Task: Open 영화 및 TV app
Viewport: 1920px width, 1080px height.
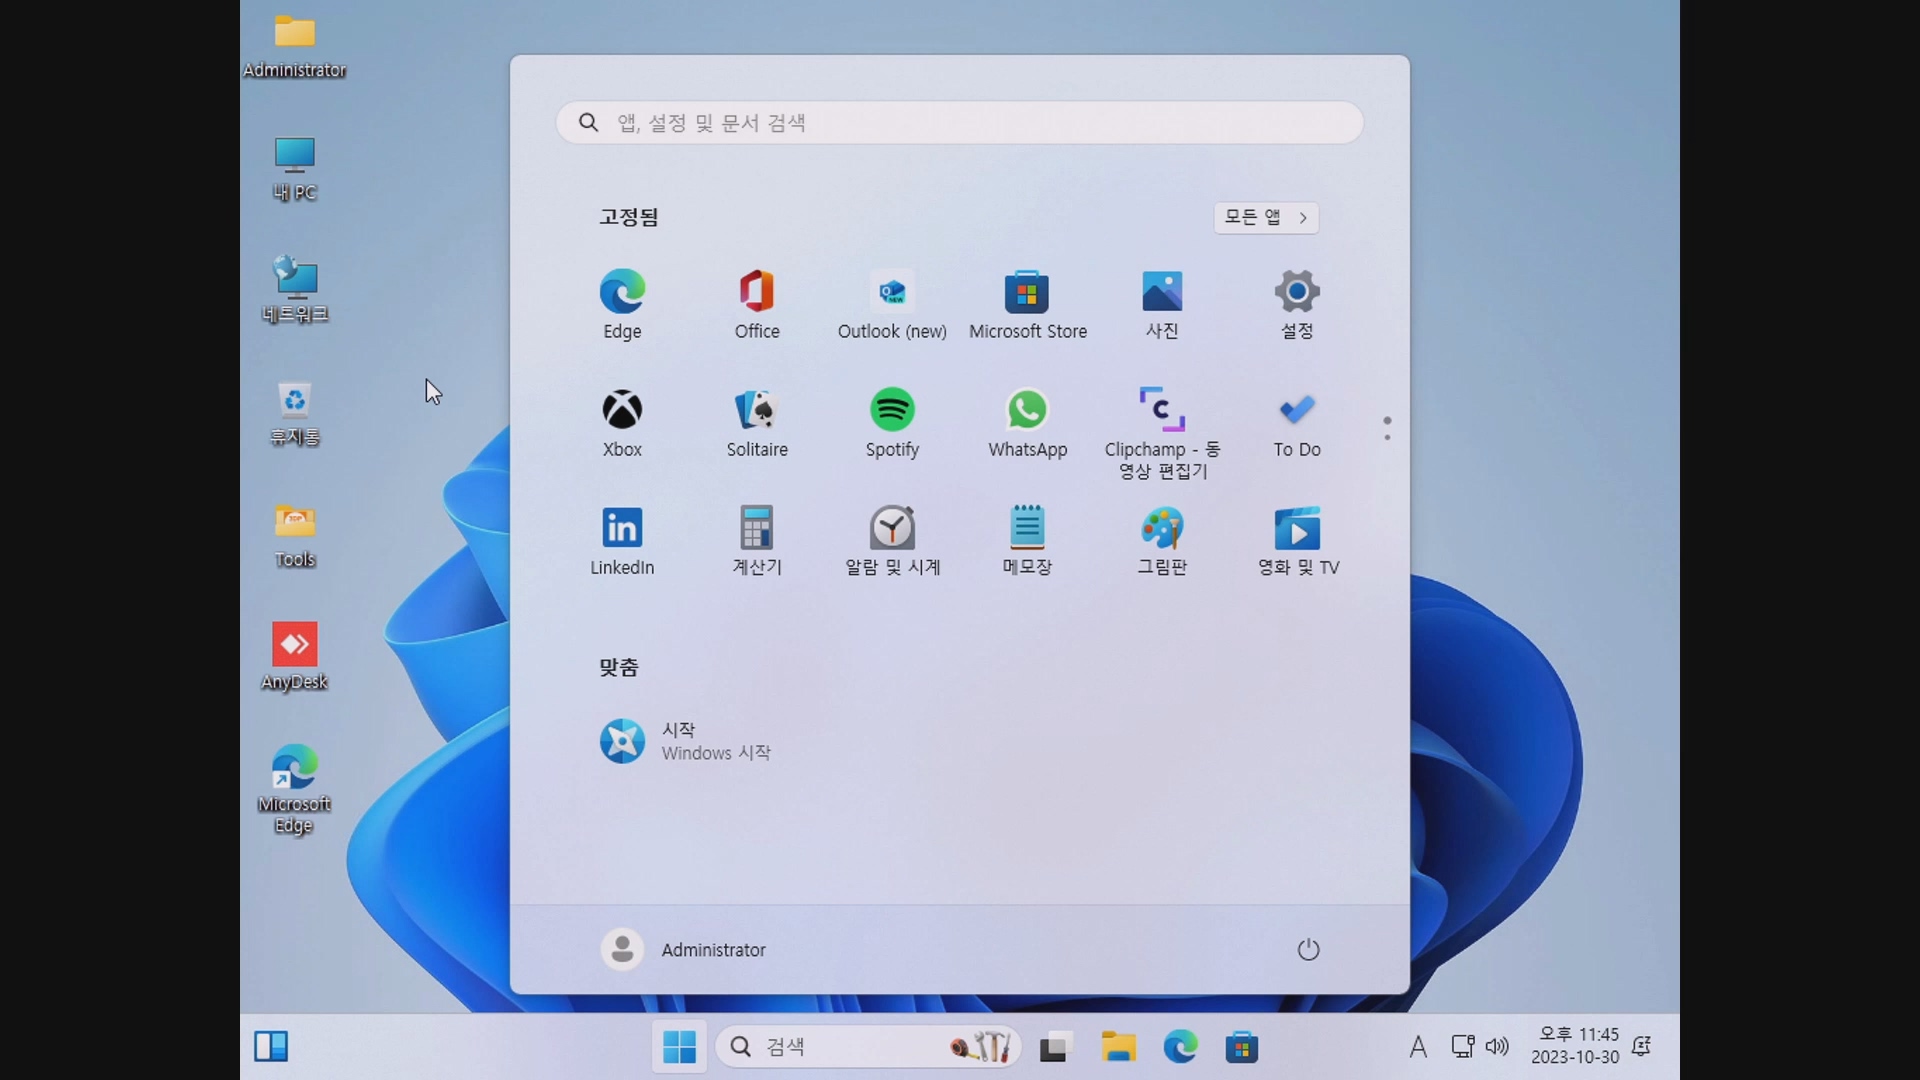Action: point(1297,540)
